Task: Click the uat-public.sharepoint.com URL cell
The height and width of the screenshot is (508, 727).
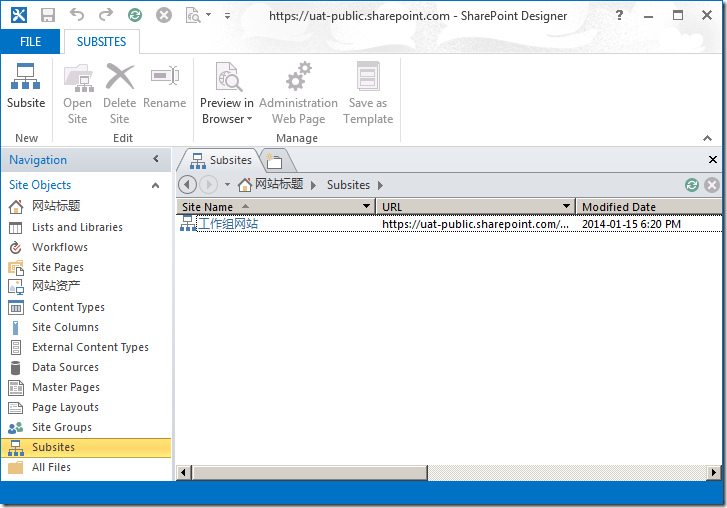Action: [475, 224]
